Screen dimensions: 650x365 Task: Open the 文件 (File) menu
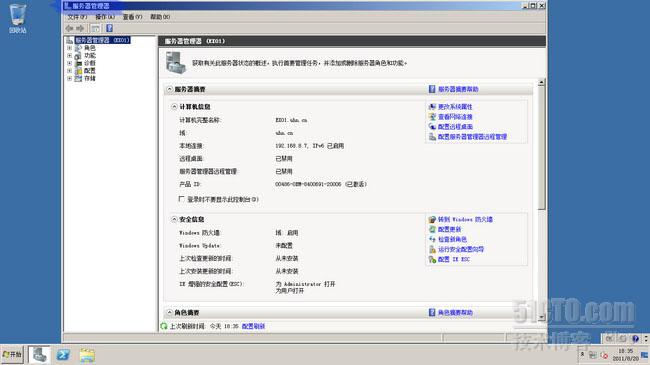(77, 17)
